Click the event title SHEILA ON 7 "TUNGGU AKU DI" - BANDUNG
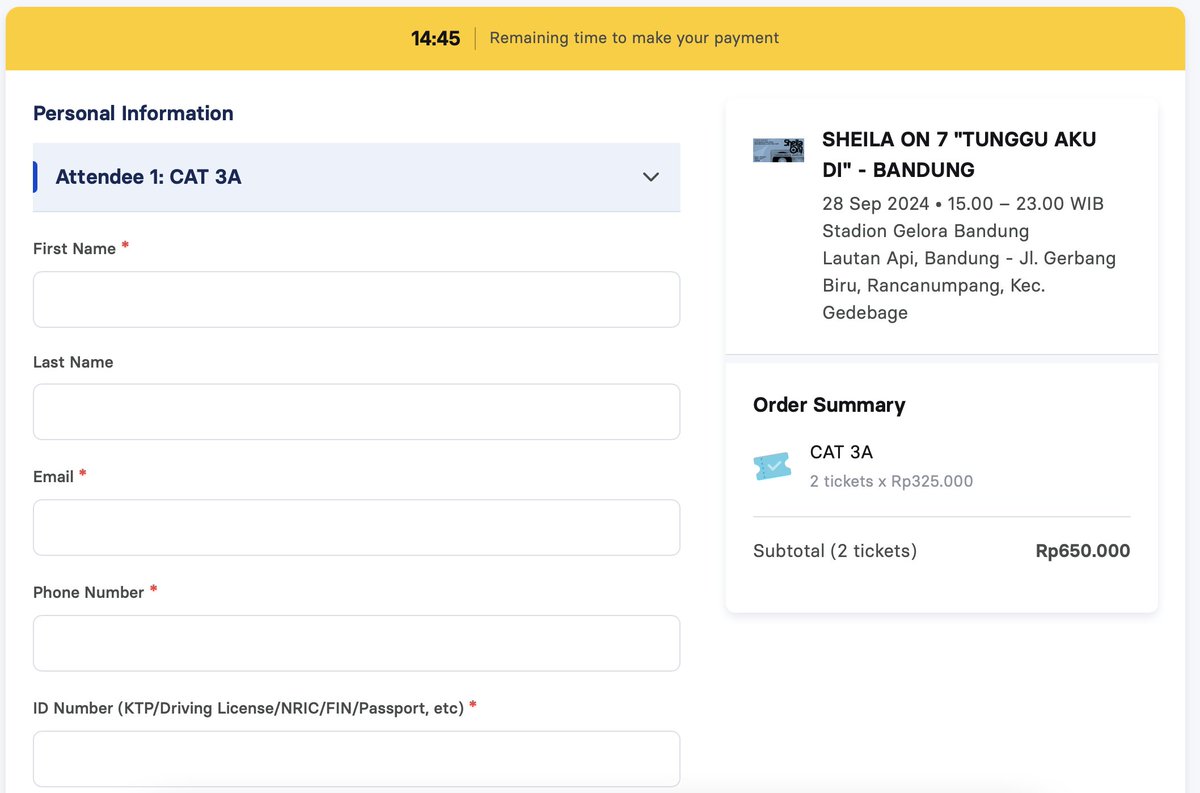The height and width of the screenshot is (793, 1200). [x=959, y=154]
